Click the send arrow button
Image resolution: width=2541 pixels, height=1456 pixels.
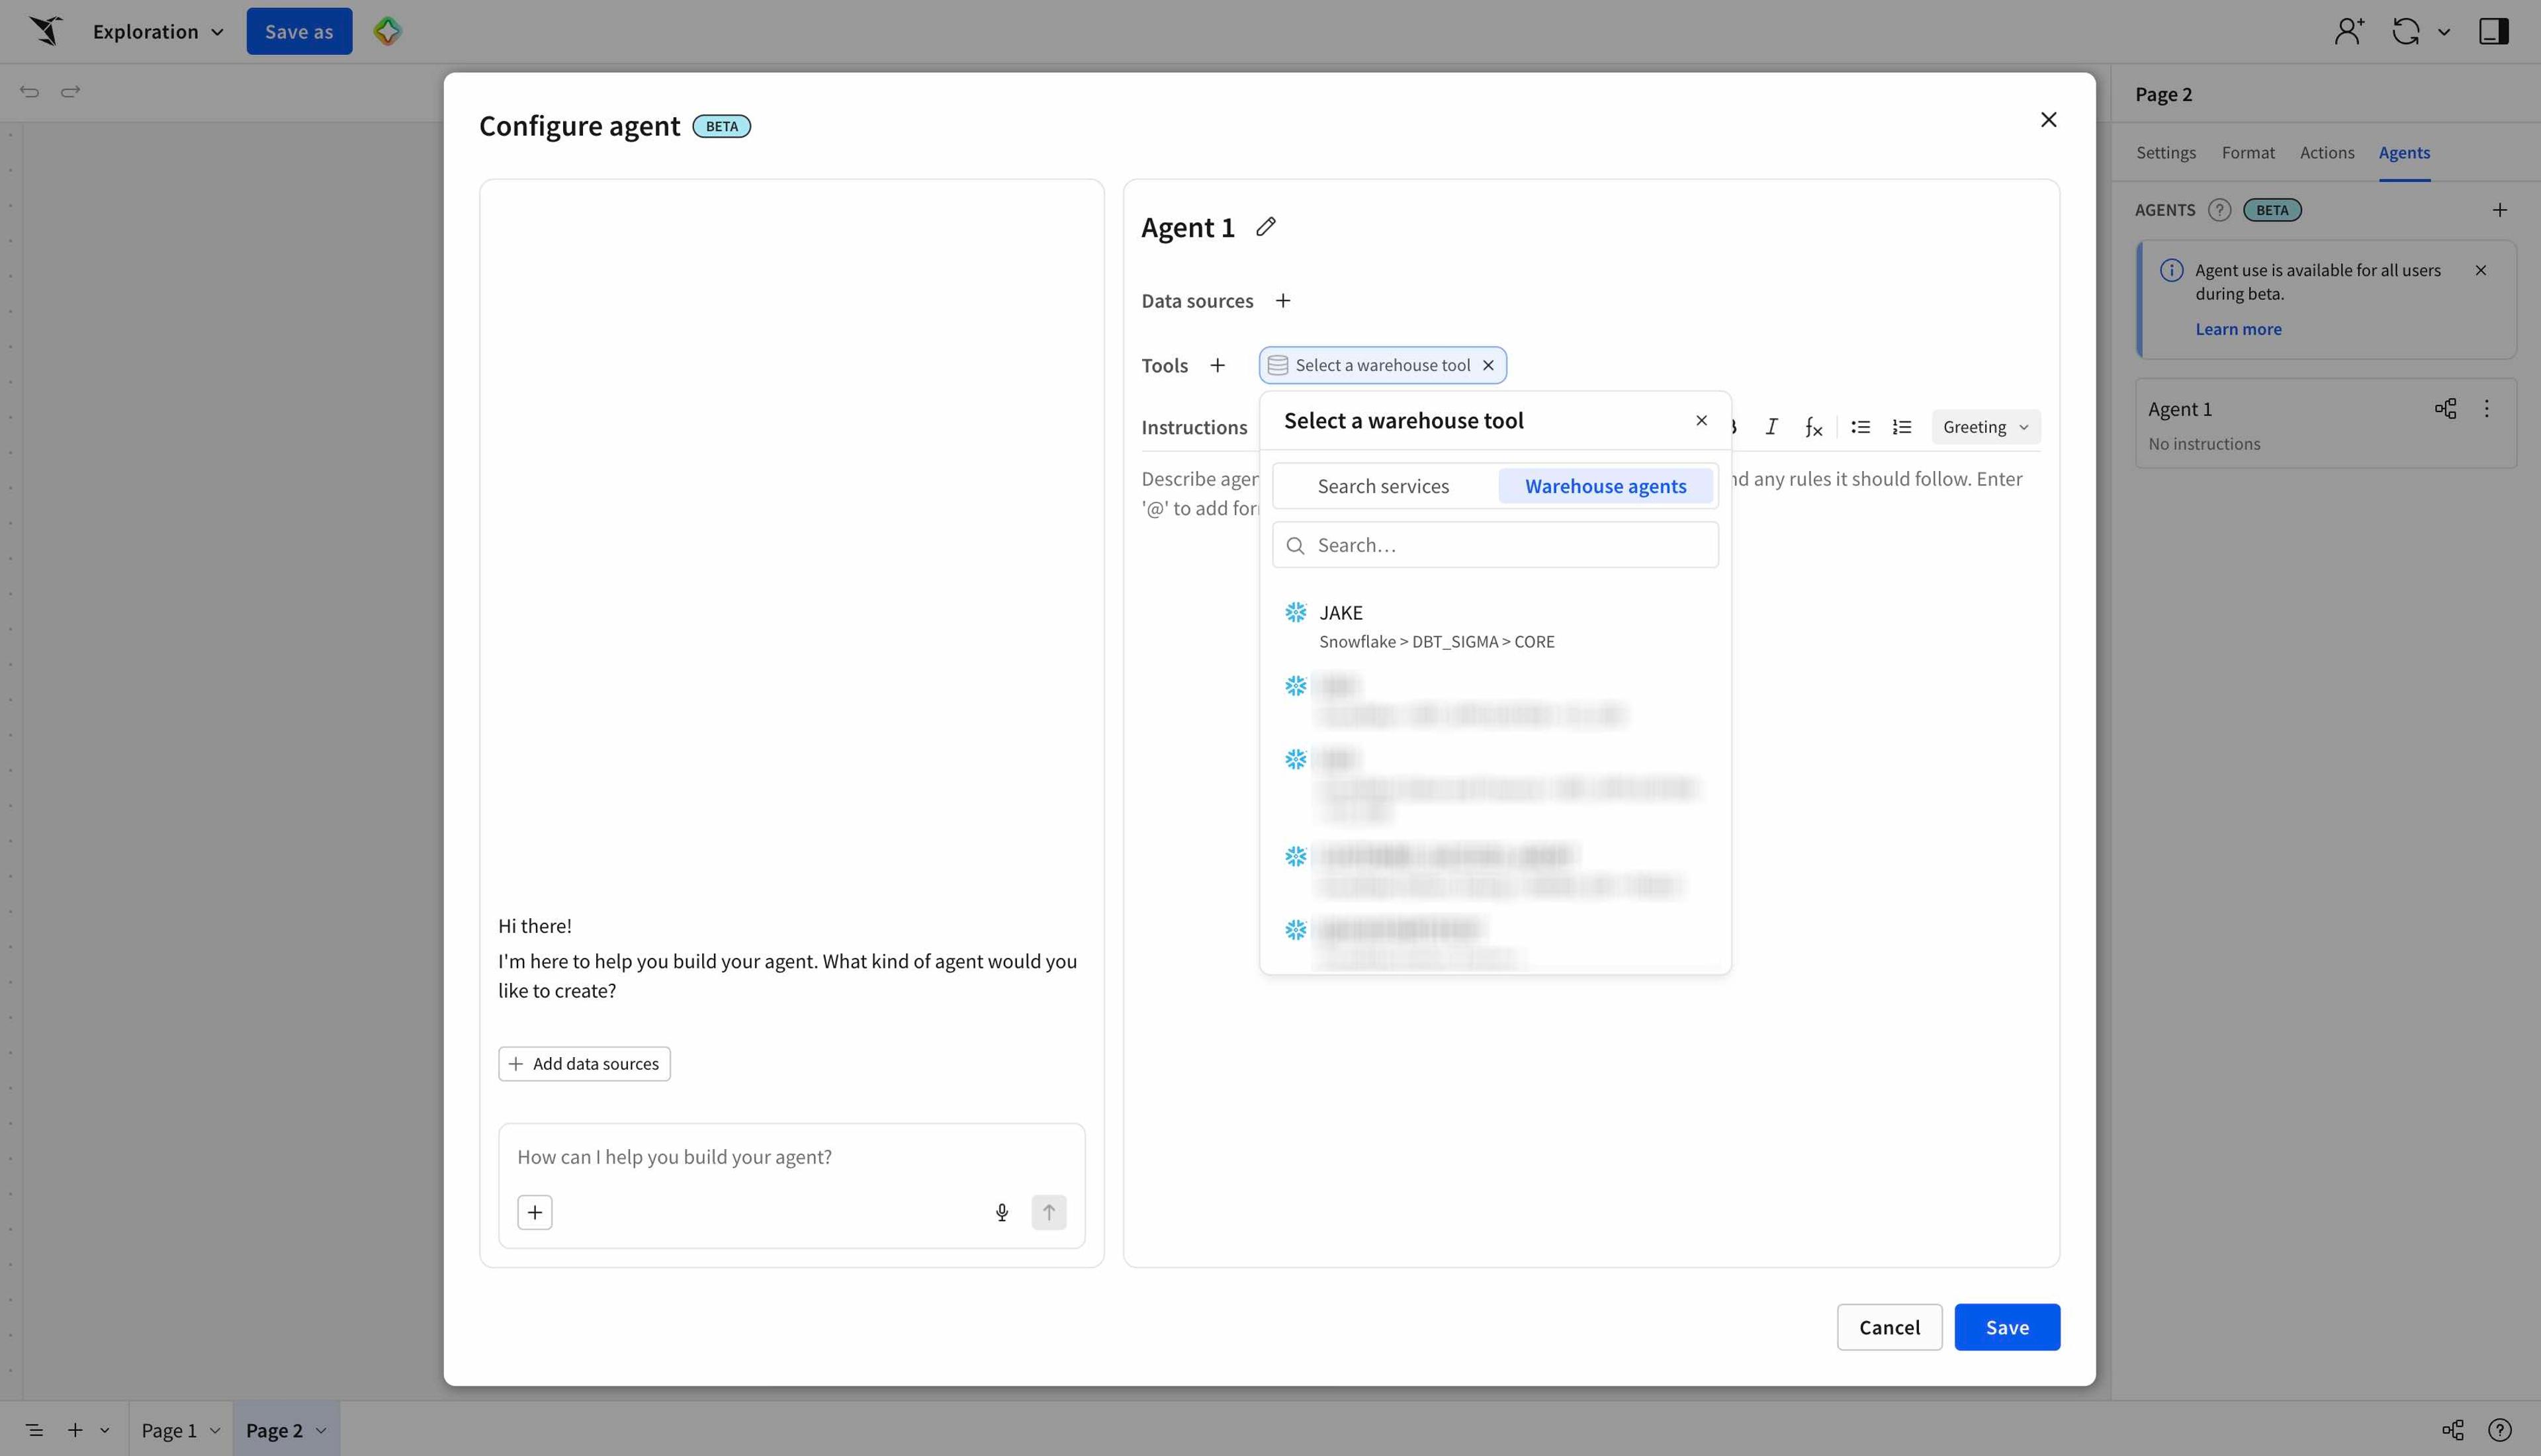pyautogui.click(x=1049, y=1213)
